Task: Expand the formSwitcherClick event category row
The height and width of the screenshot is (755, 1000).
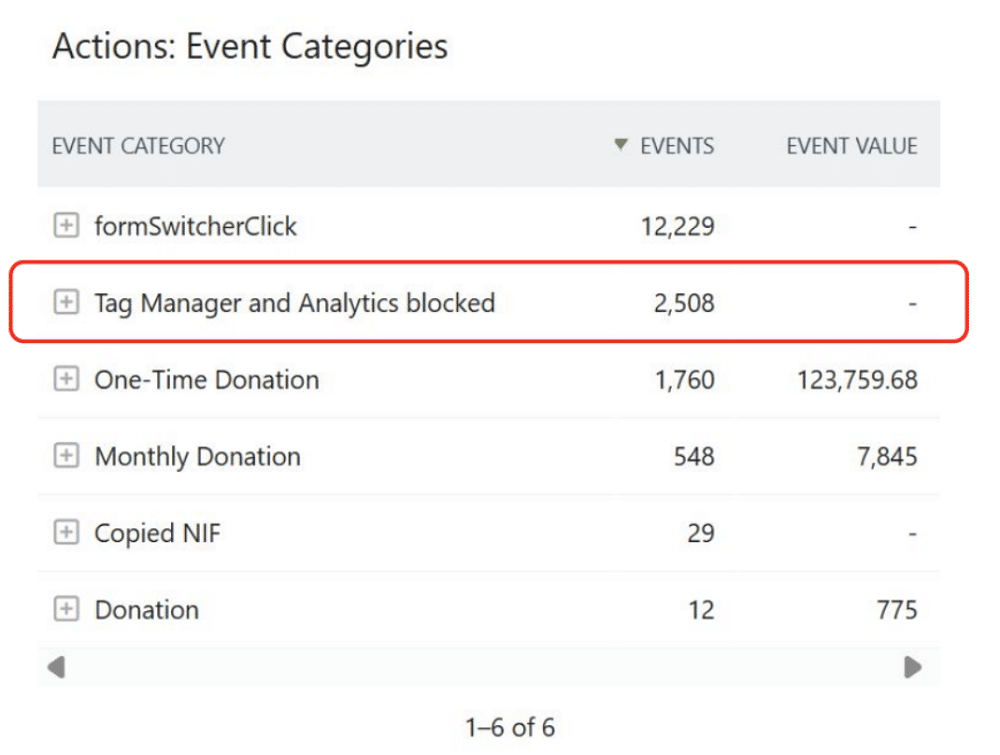Action: coord(66,226)
